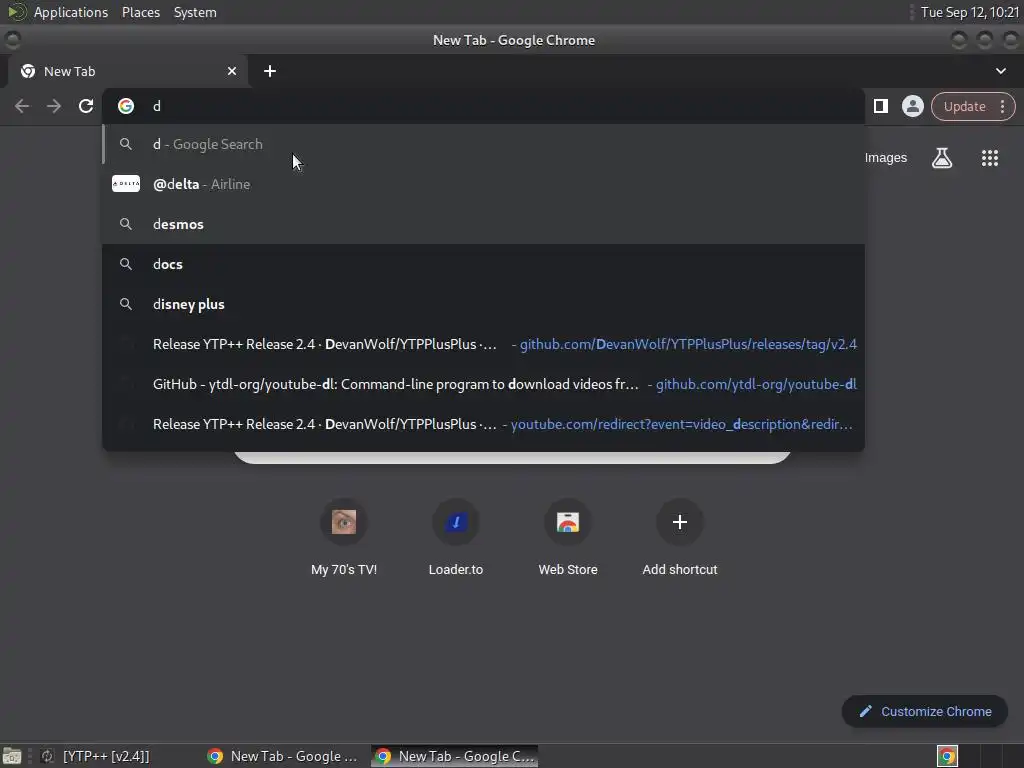Expand the tab search chevron

1000,71
